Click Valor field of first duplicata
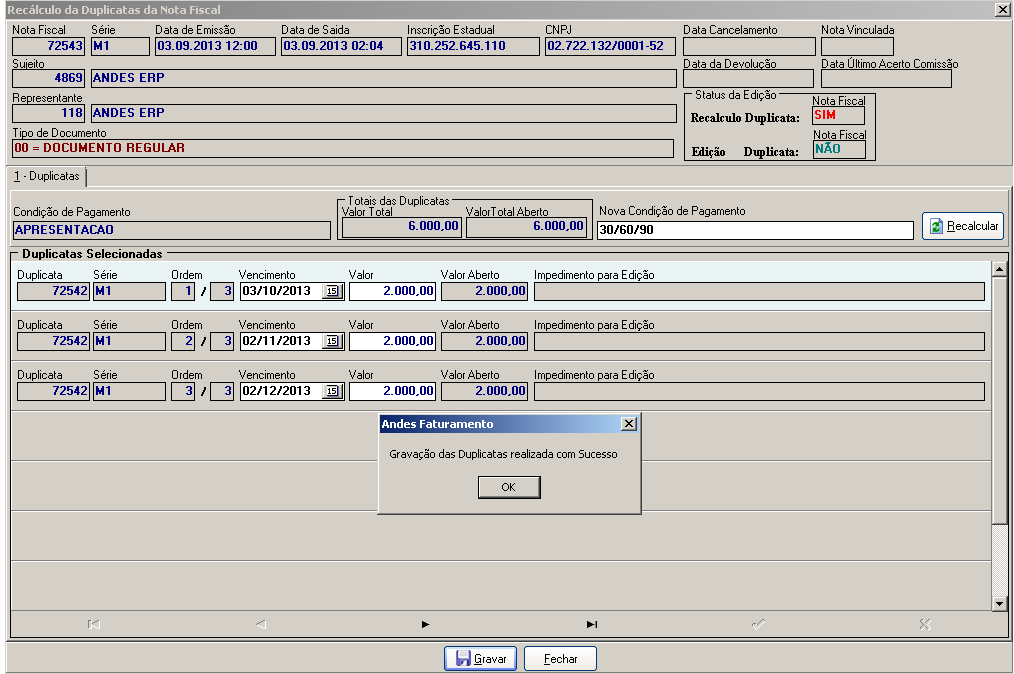1014x674 pixels. click(392, 291)
